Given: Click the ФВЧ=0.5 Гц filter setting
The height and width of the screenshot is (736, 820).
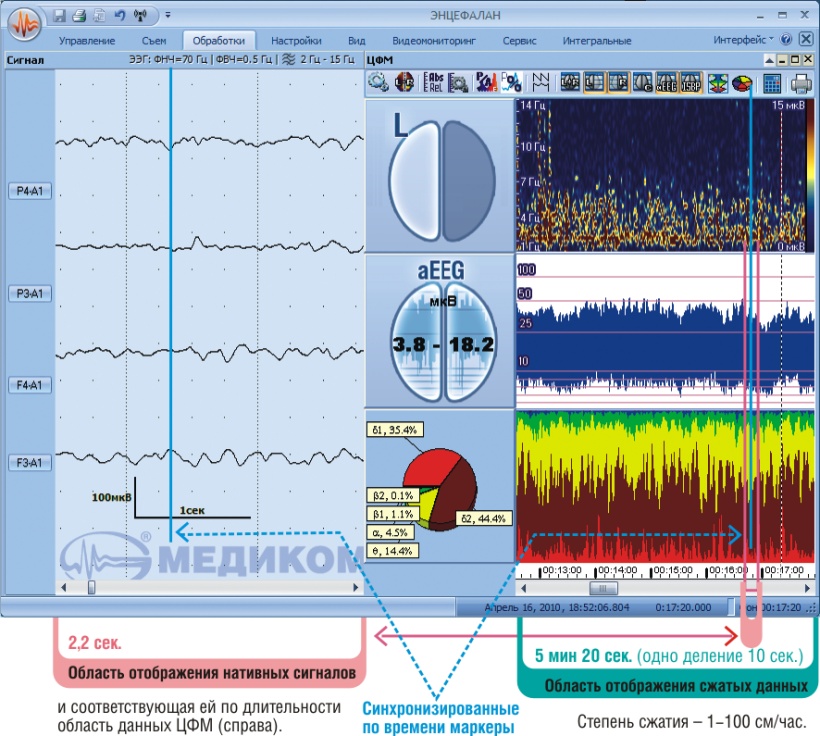Looking at the screenshot, I should [244, 60].
